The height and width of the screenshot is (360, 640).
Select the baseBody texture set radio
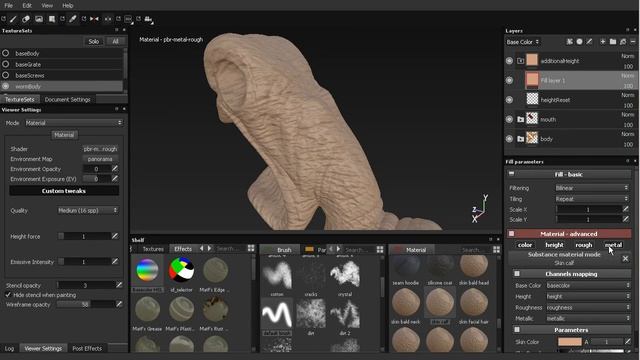click(6, 53)
